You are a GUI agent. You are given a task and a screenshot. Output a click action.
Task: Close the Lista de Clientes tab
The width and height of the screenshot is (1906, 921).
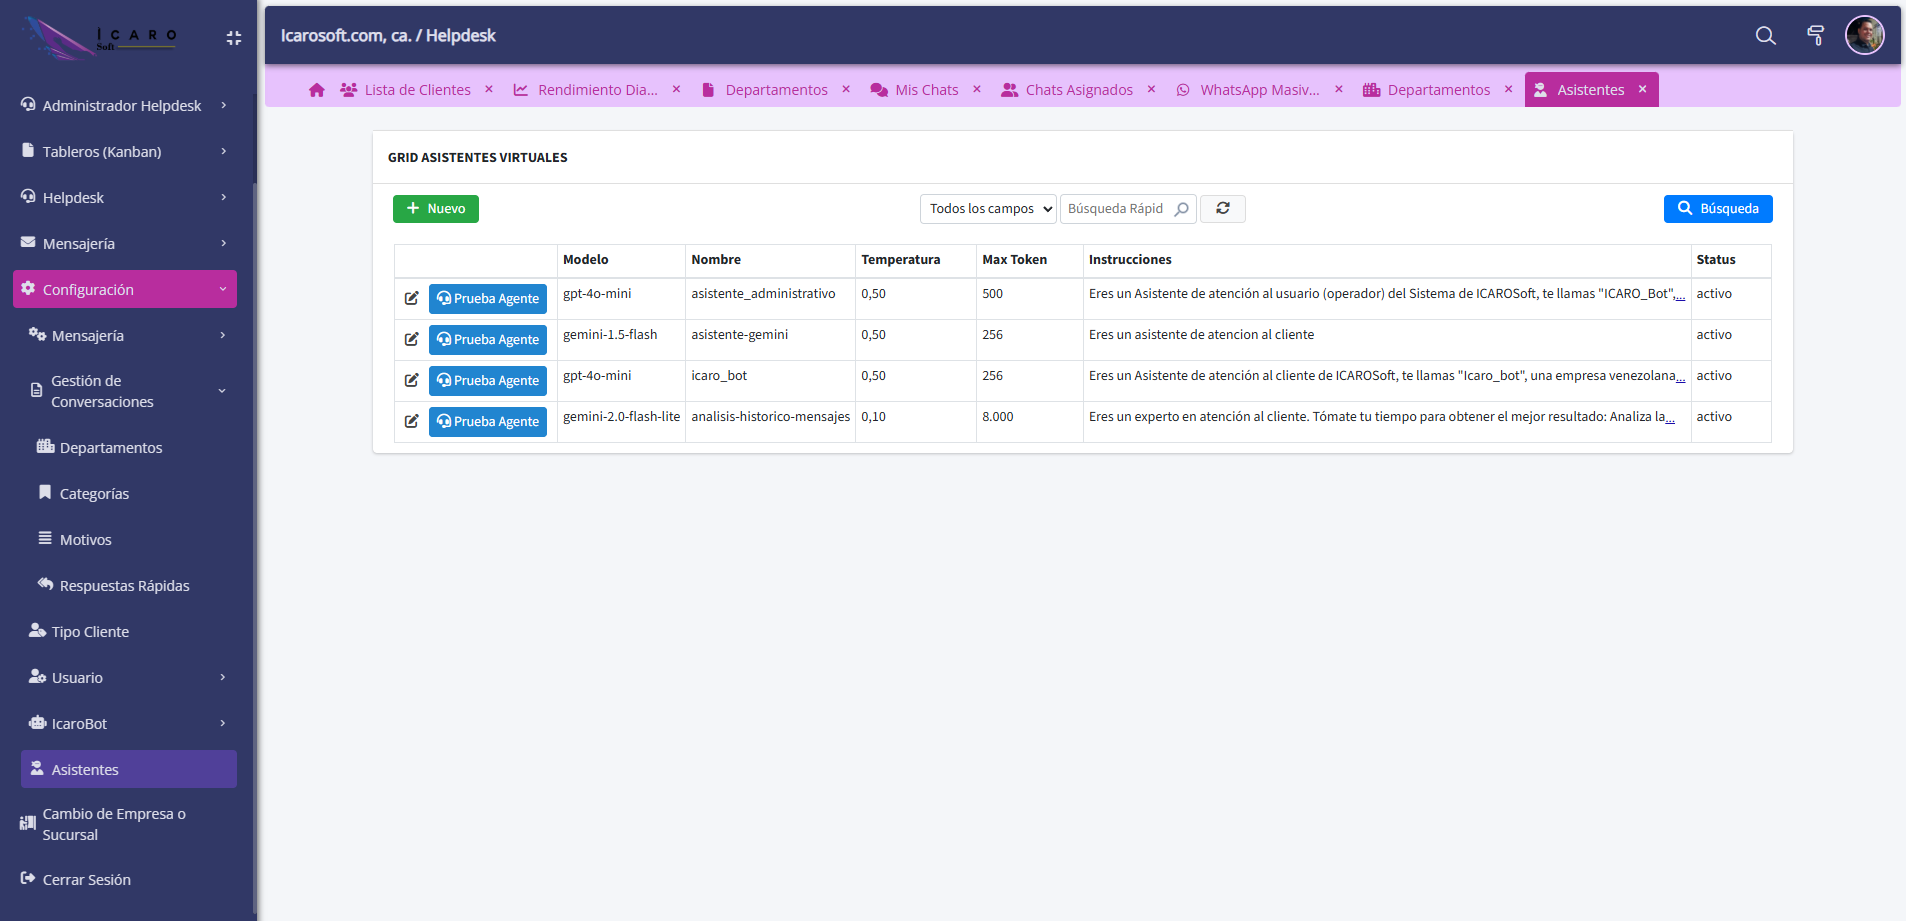click(x=489, y=89)
